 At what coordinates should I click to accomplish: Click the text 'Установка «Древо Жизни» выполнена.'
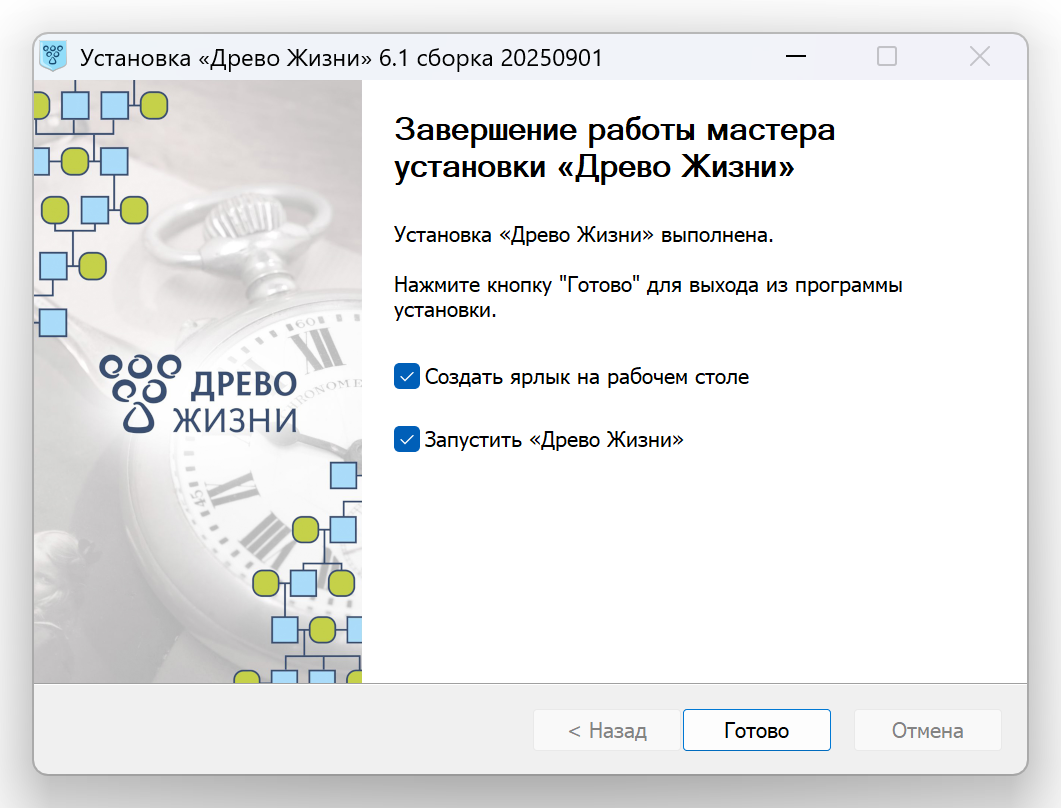(x=583, y=235)
